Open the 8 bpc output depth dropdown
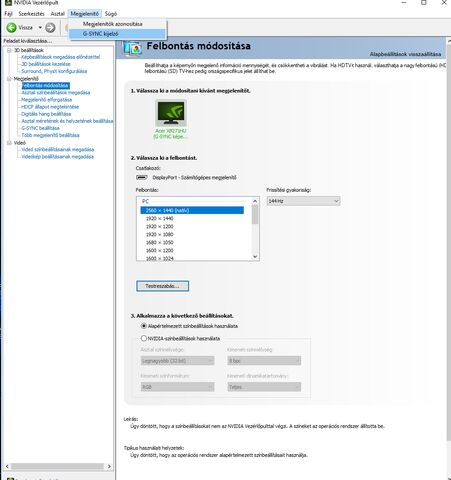This screenshot has height=480, width=451. point(264,361)
